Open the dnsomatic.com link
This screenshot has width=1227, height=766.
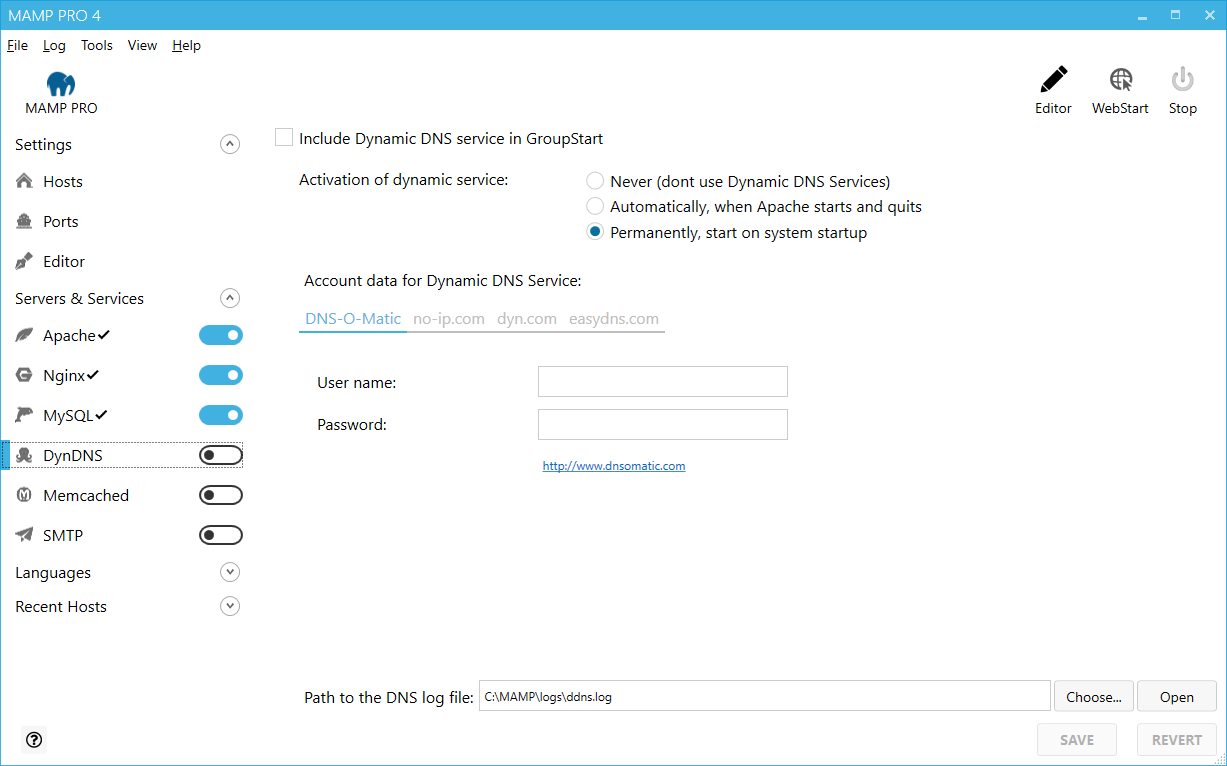(614, 466)
